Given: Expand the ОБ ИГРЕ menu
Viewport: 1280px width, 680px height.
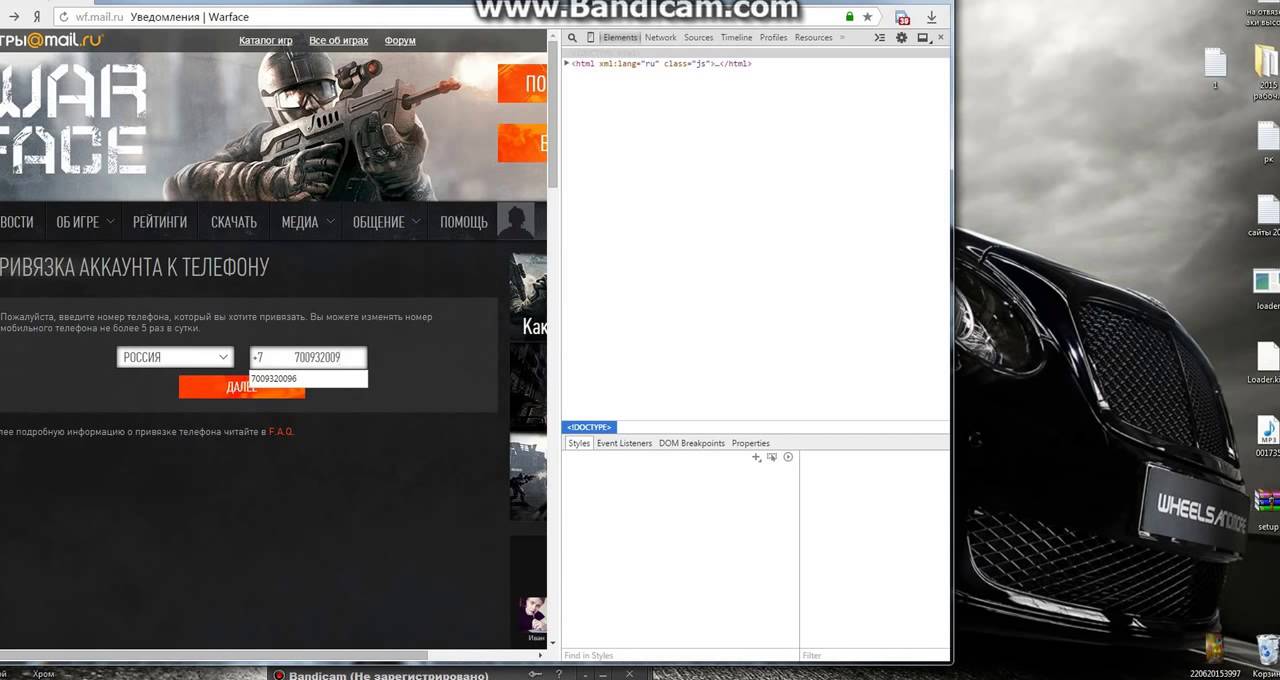Looking at the screenshot, I should 85,222.
